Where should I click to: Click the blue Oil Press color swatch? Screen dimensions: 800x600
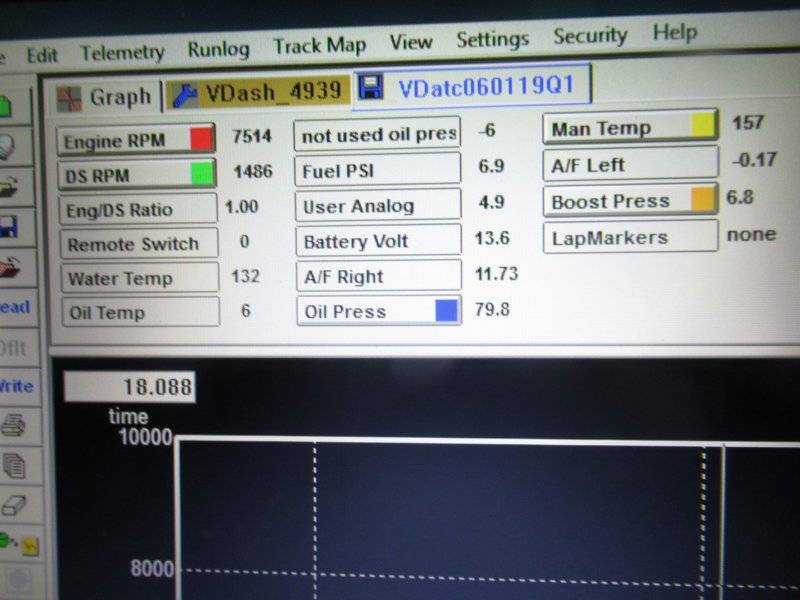tap(447, 311)
